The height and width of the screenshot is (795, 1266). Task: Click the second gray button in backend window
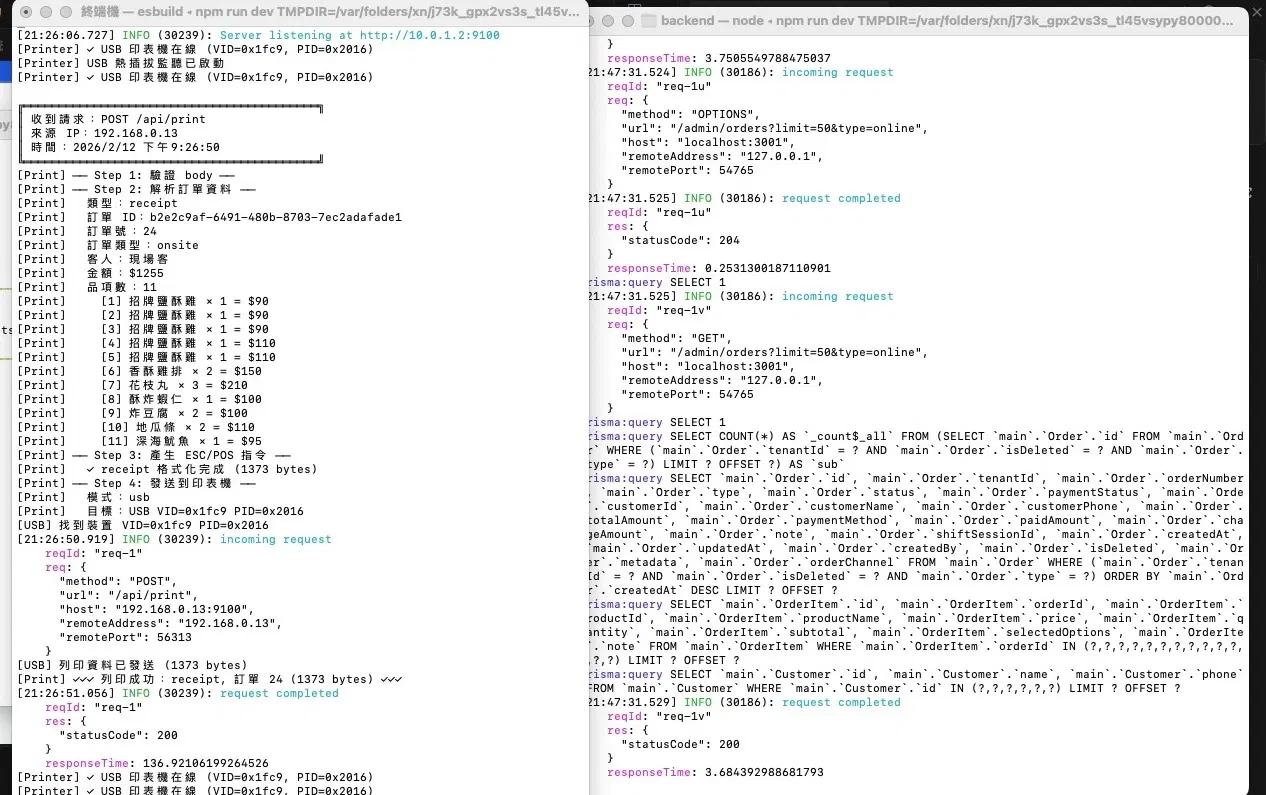(x=626, y=21)
